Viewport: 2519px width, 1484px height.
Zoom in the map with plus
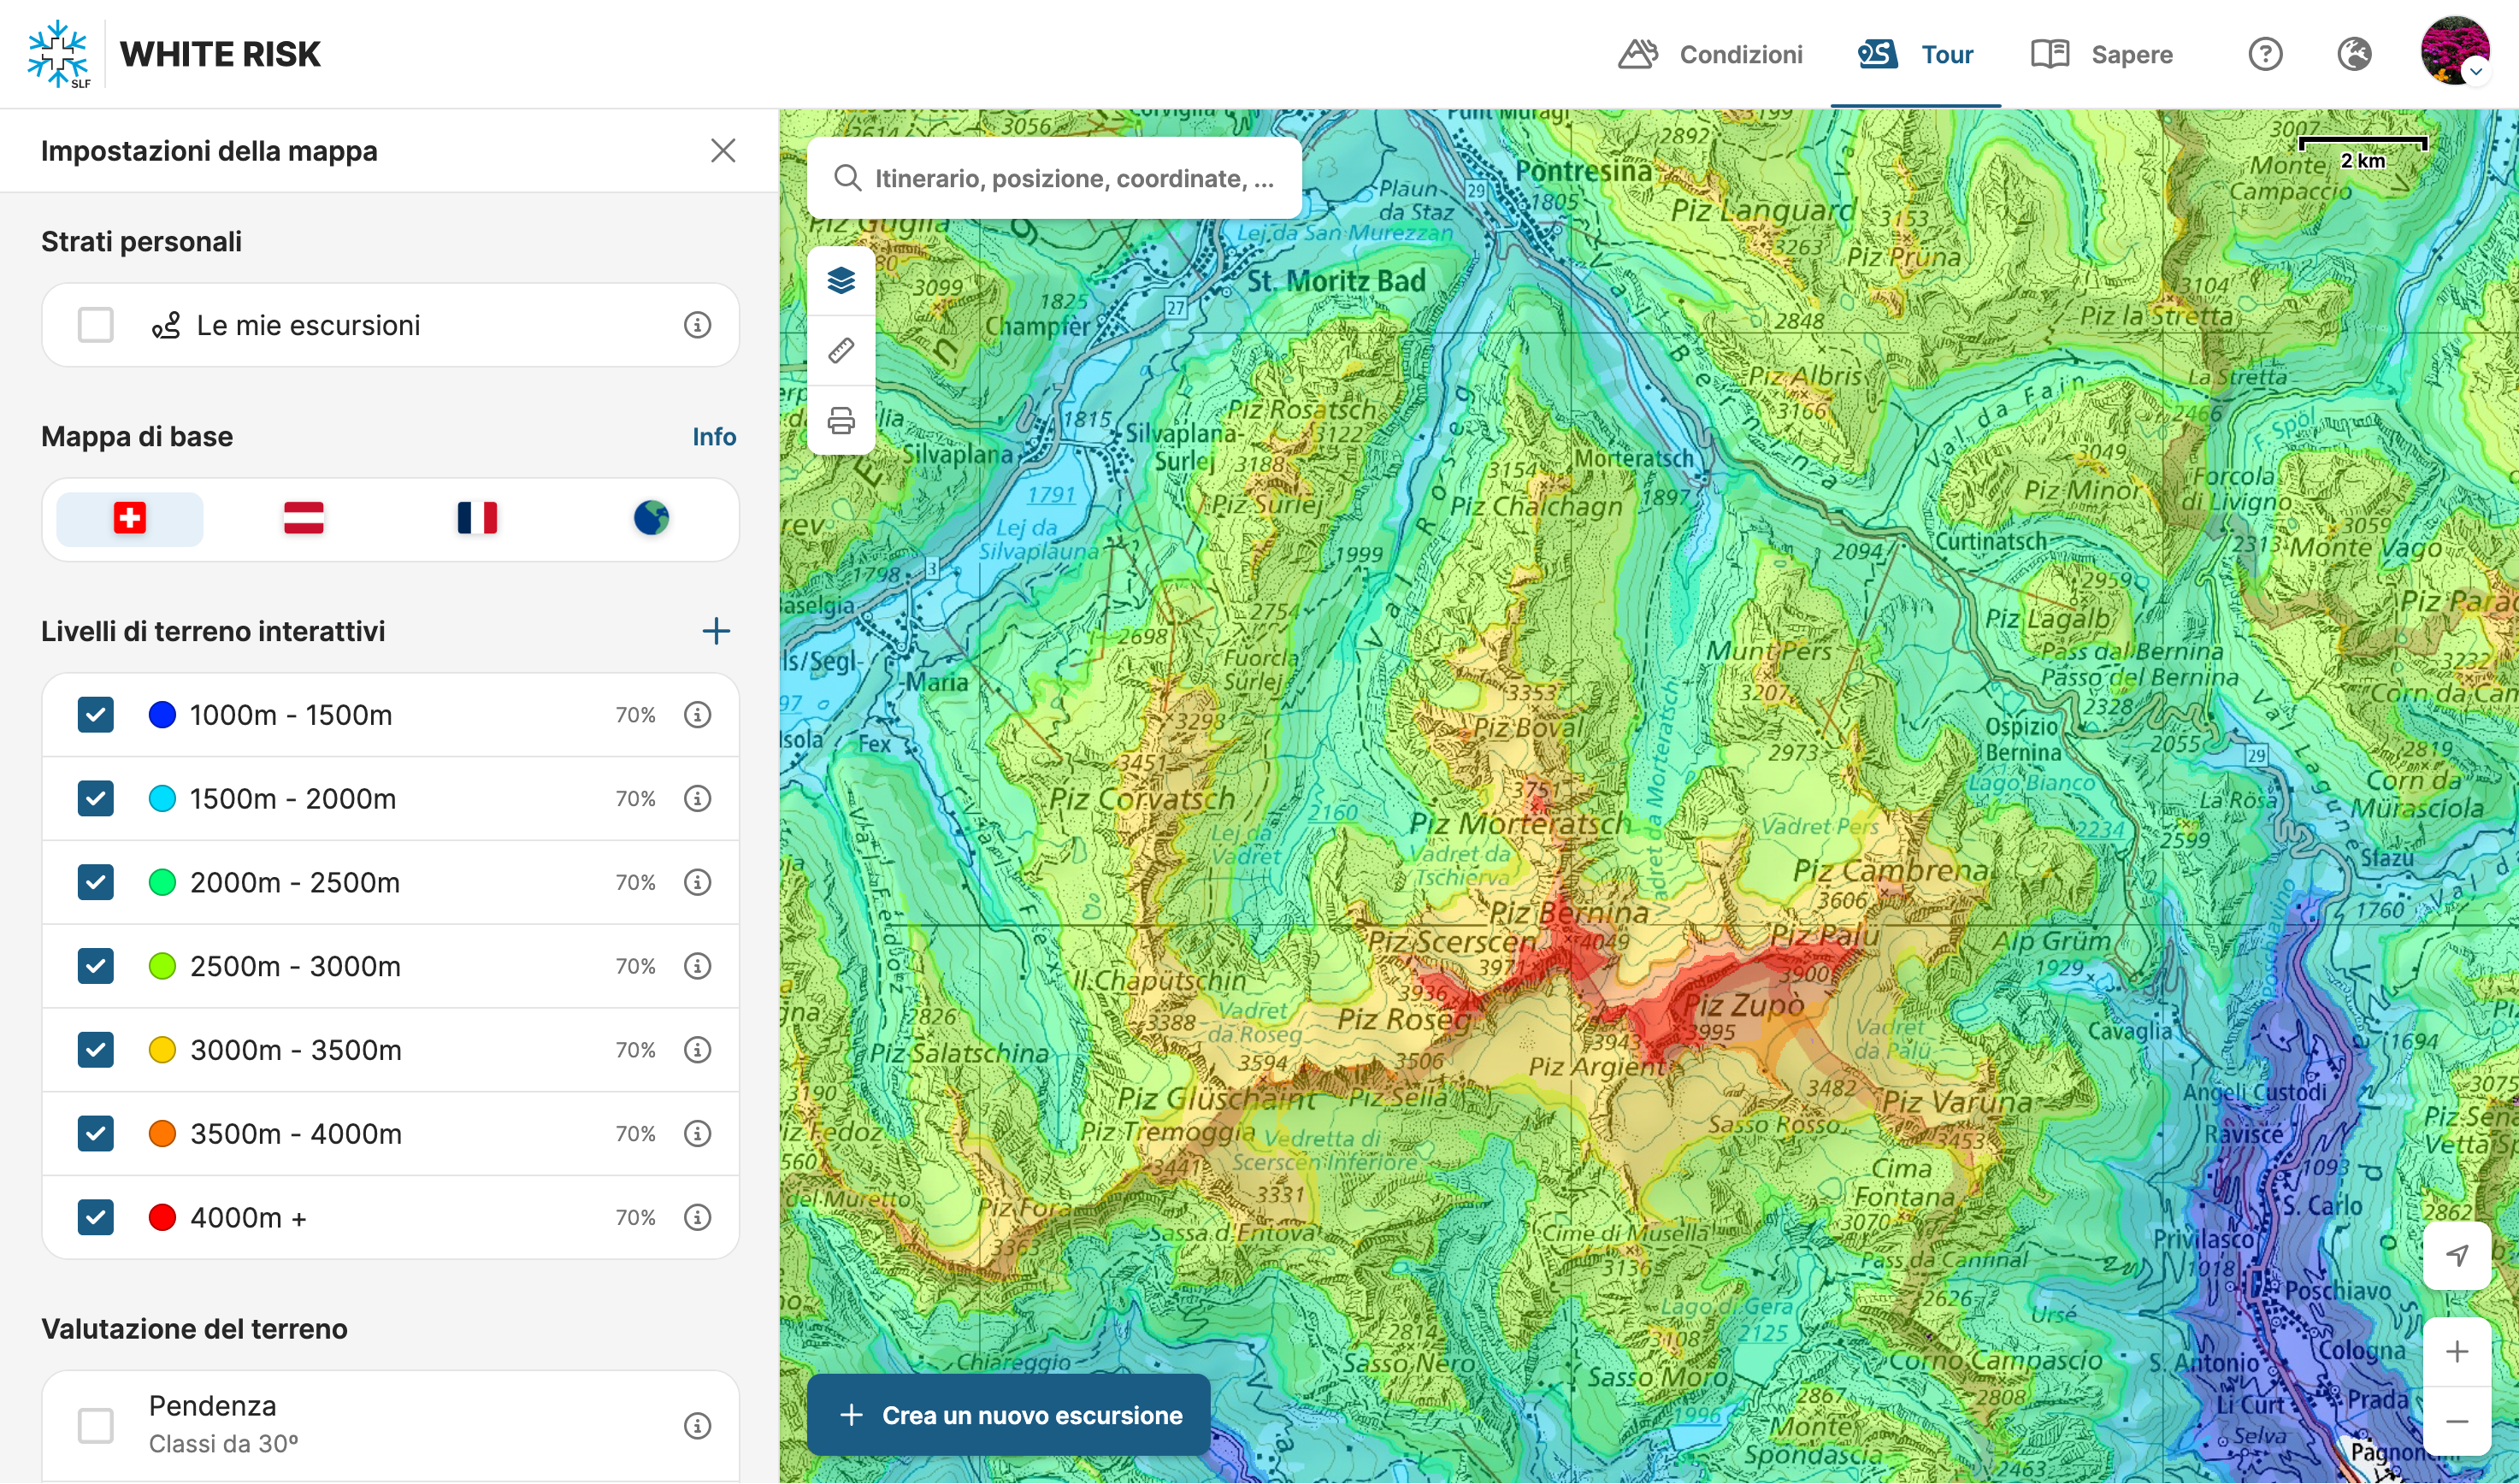2456,1352
